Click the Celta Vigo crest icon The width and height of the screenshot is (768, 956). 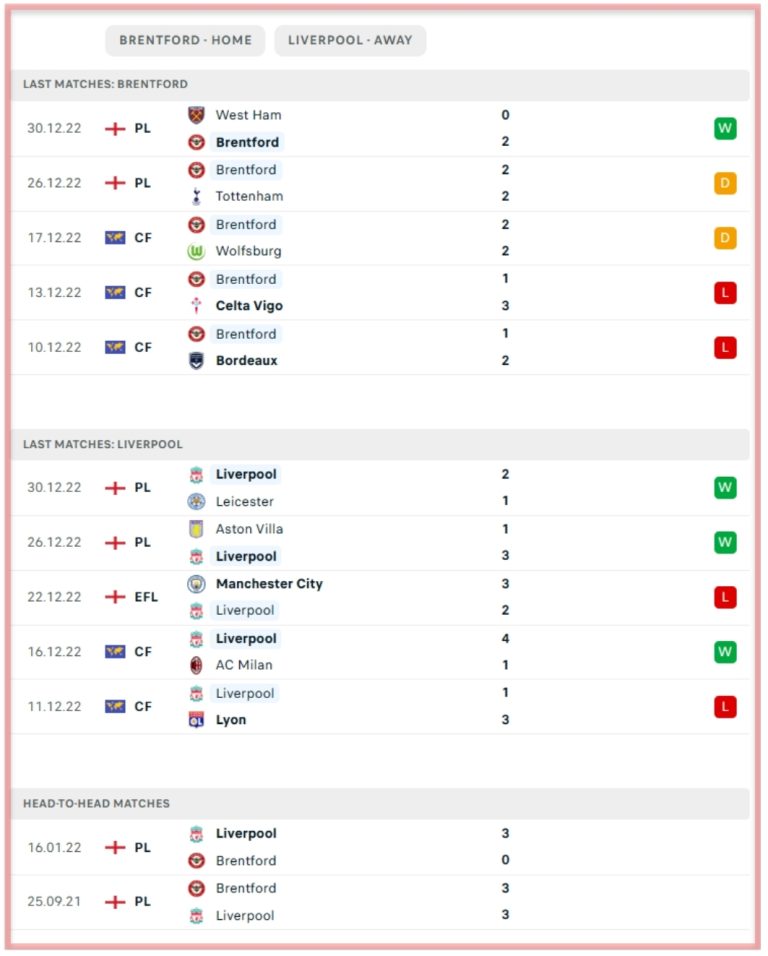coord(196,305)
